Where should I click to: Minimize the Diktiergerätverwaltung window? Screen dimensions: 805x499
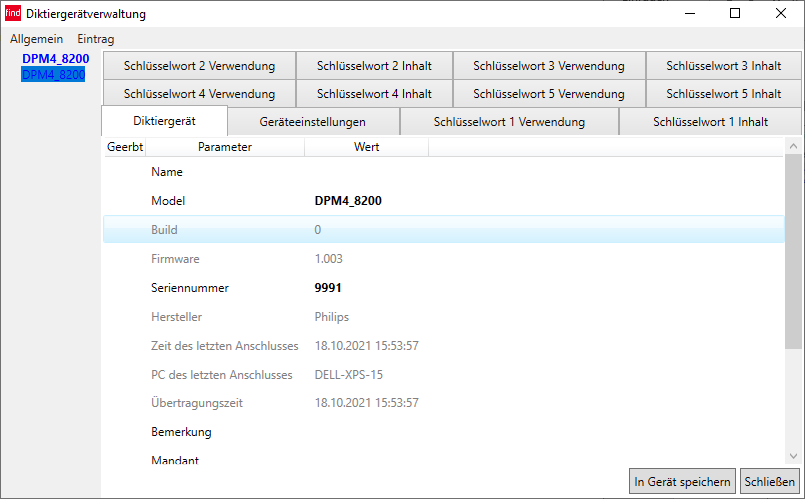[690, 13]
